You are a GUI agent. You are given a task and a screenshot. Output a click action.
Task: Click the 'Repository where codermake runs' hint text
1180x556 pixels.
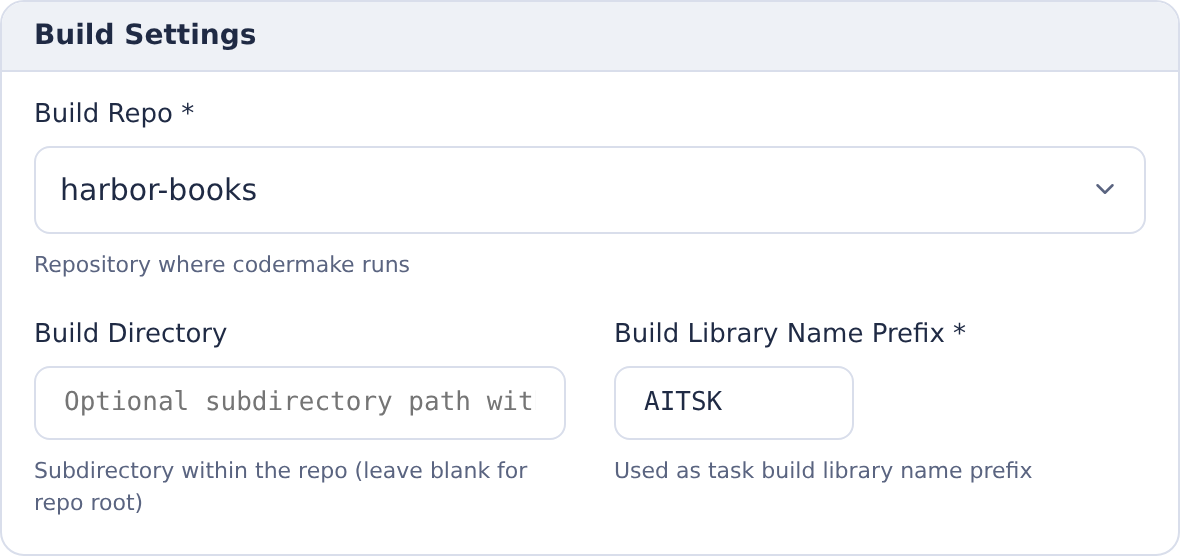pos(222,265)
